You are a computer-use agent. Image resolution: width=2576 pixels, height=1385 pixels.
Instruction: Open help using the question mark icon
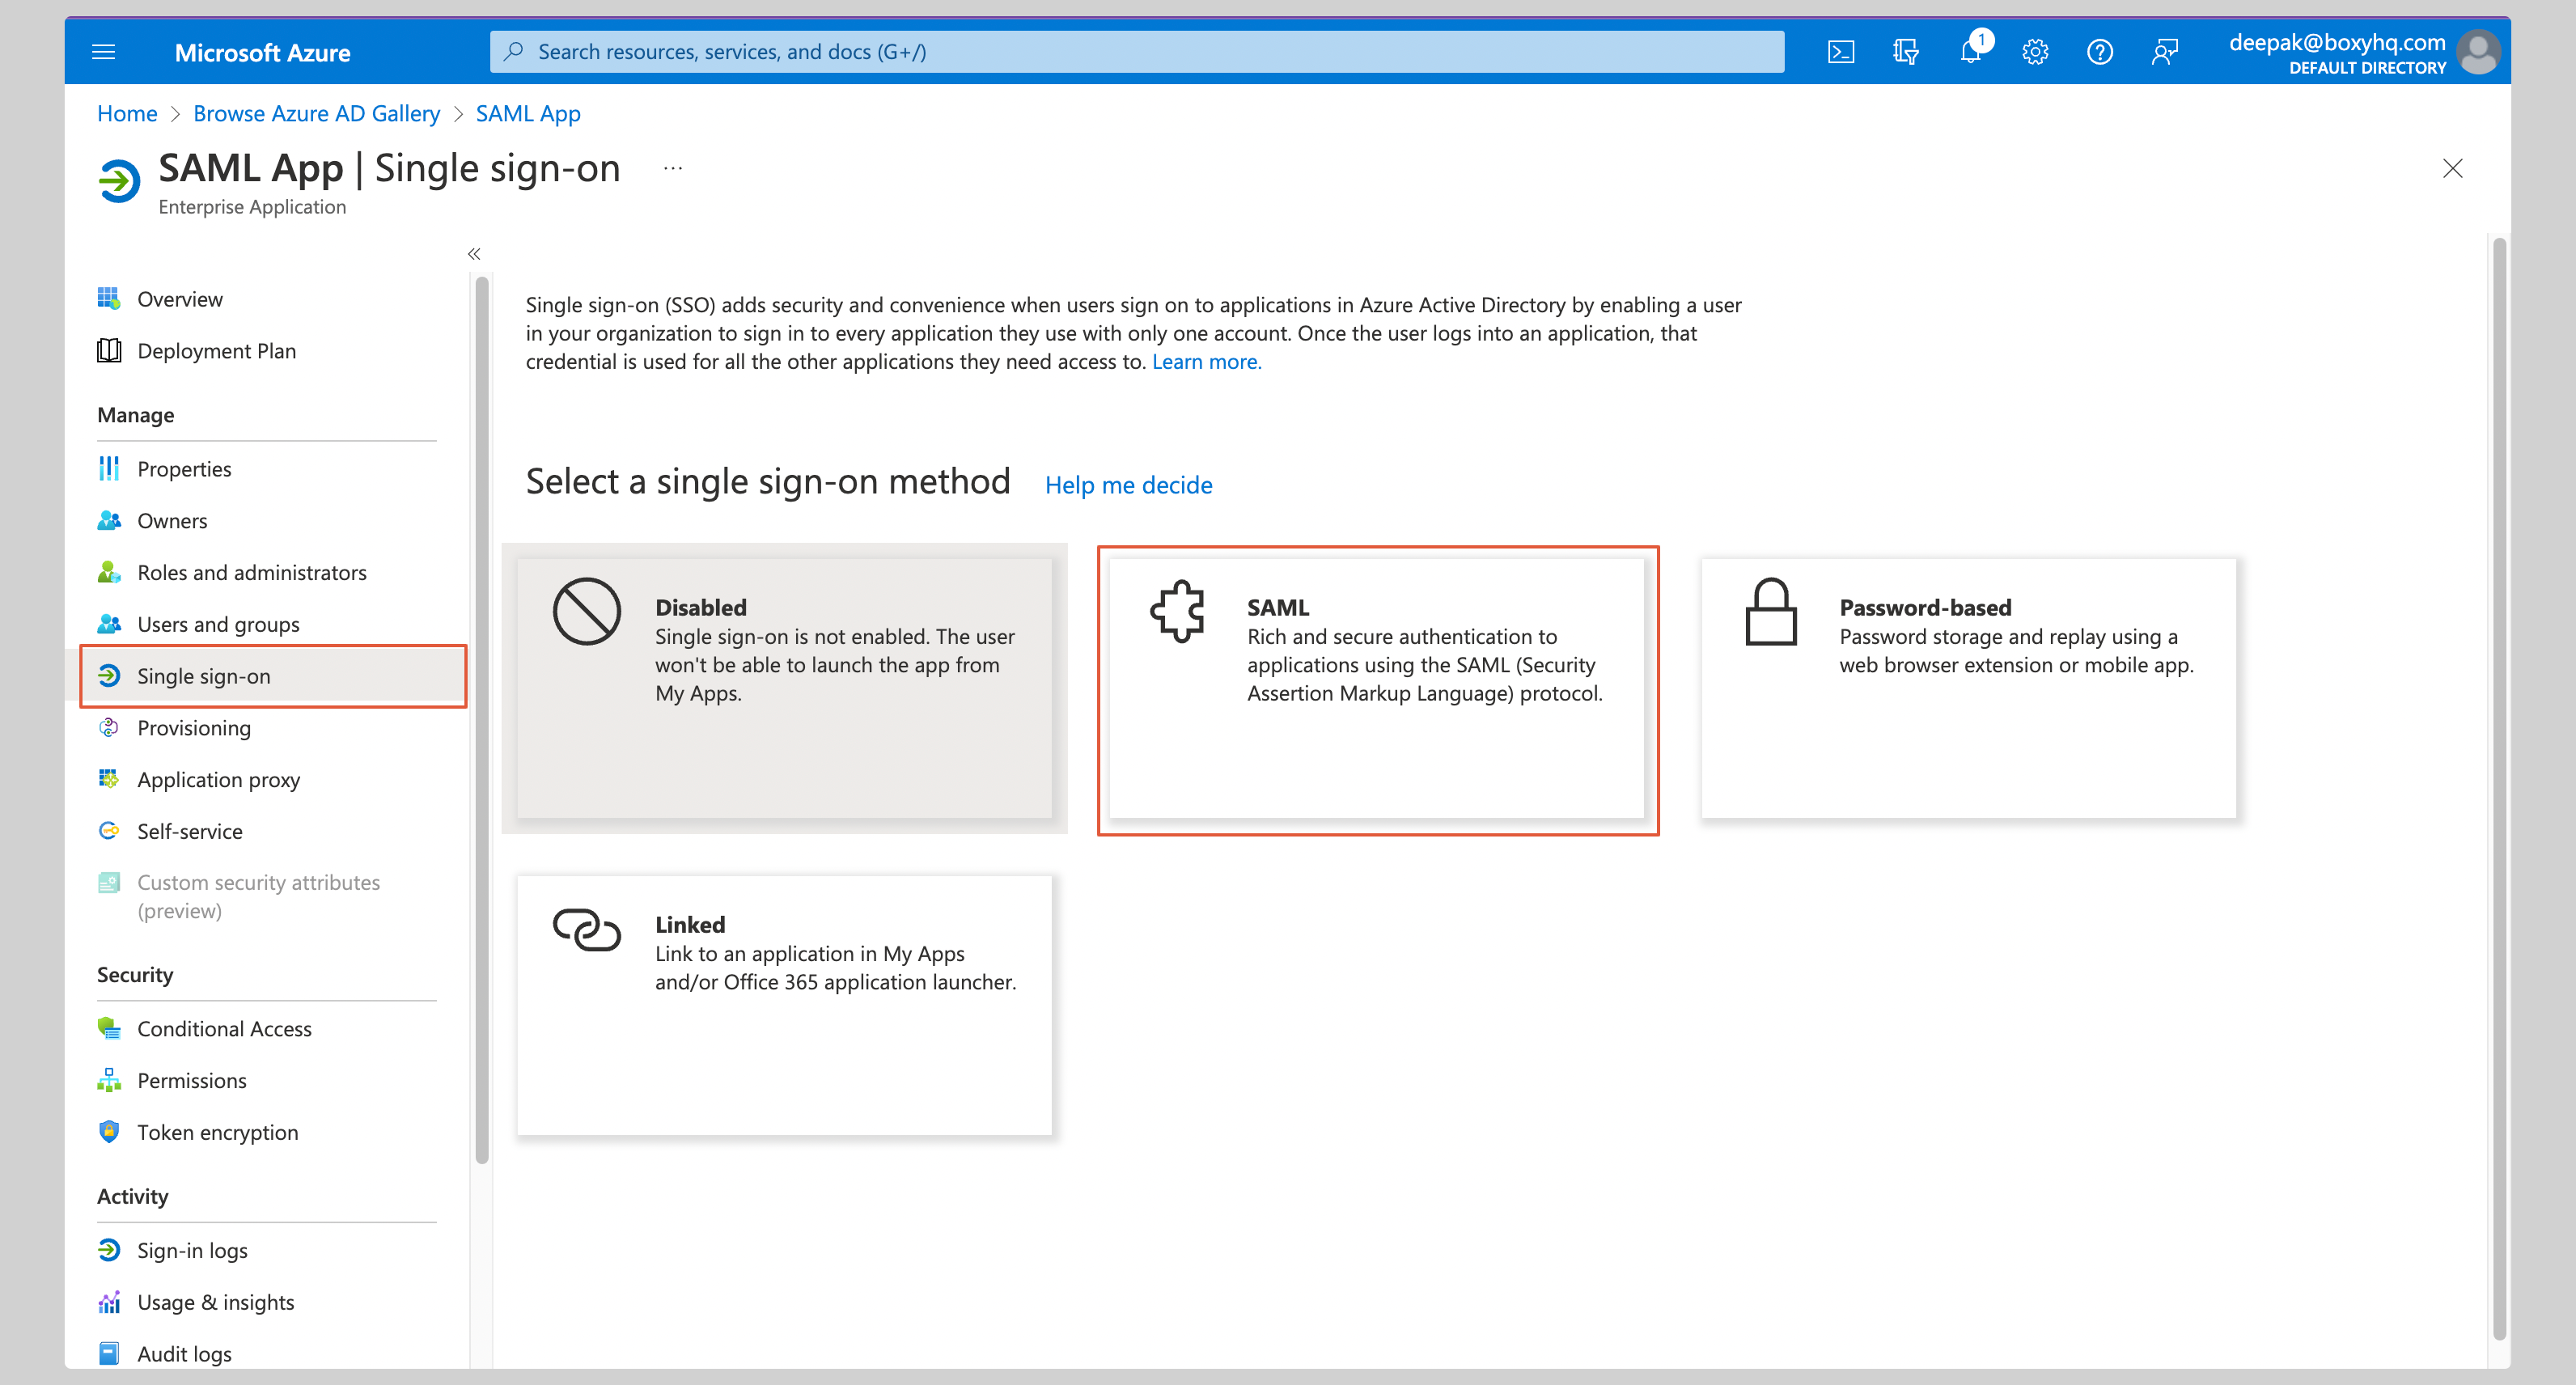click(x=2100, y=51)
